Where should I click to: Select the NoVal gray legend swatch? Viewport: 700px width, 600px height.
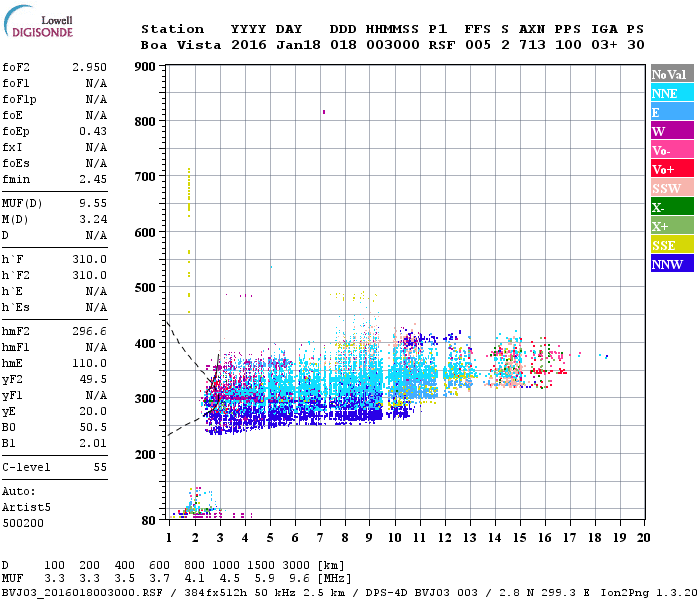click(672, 74)
